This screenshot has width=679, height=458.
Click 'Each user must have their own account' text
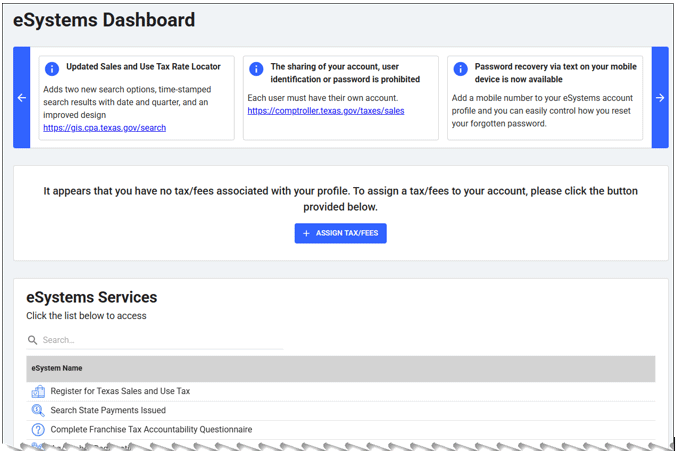[323, 98]
